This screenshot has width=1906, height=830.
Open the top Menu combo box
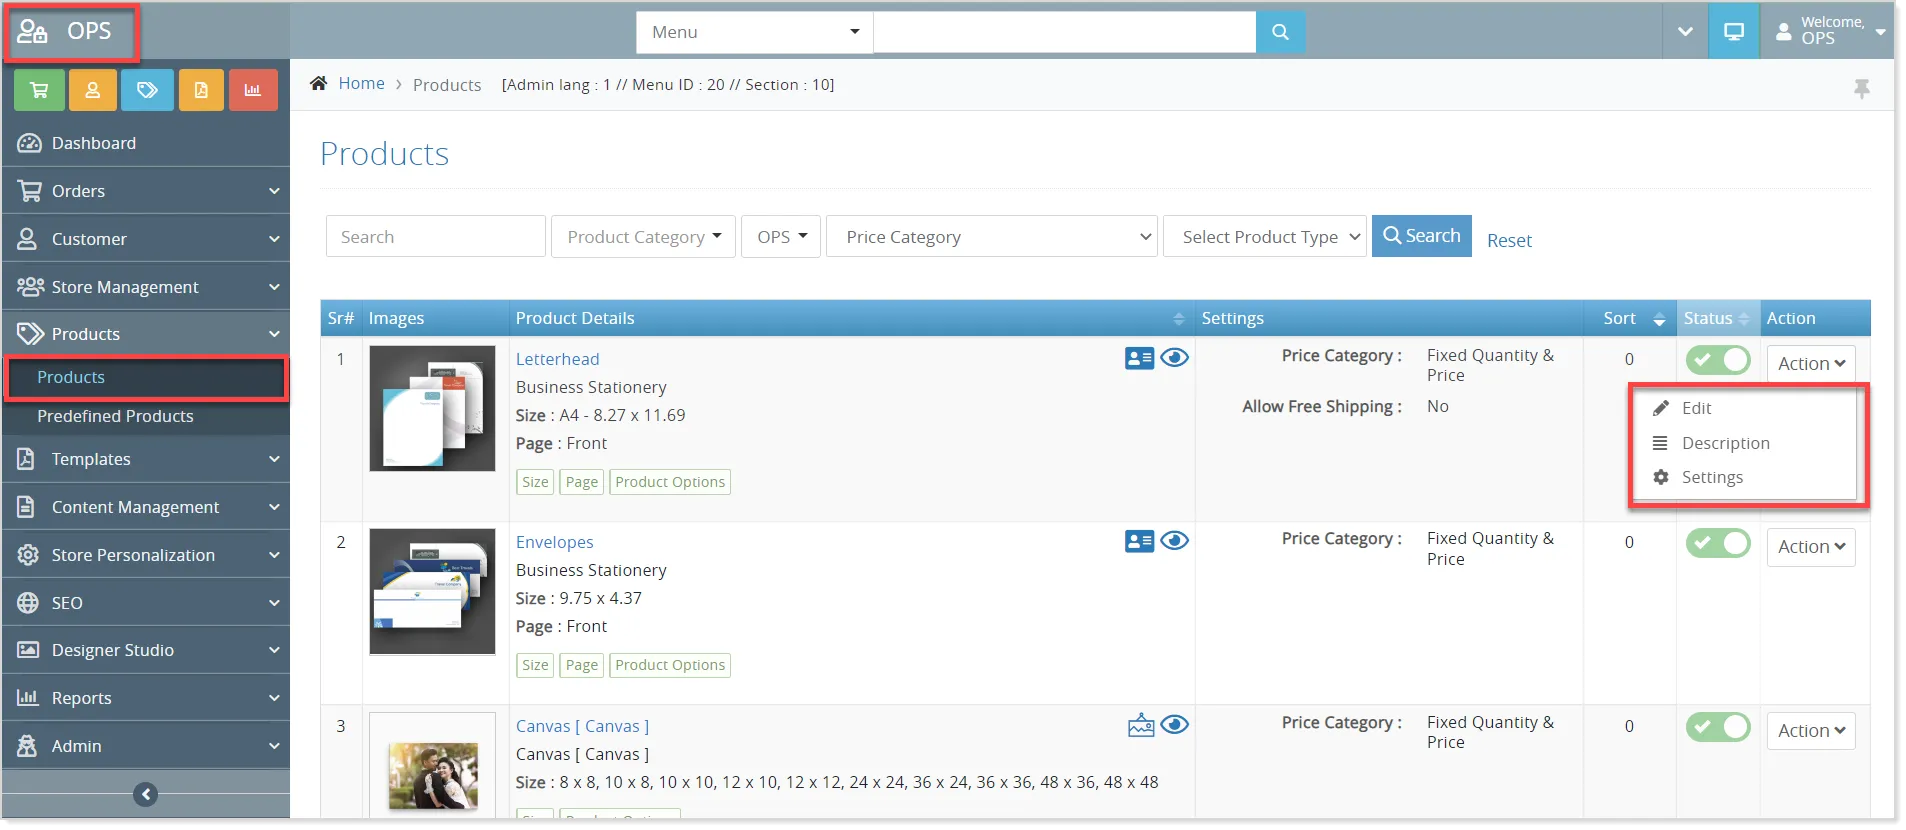(x=755, y=32)
